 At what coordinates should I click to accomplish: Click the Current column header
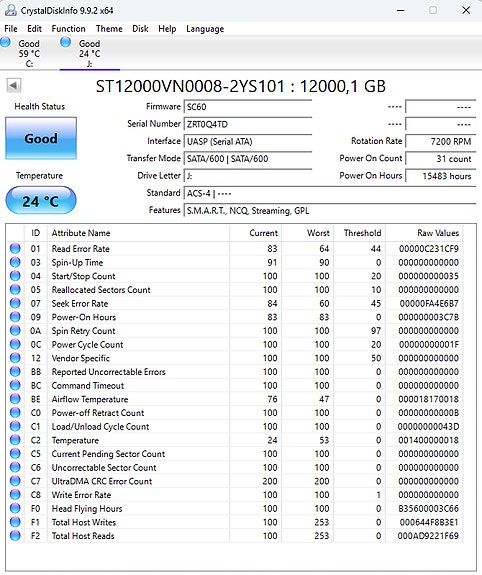(255, 233)
